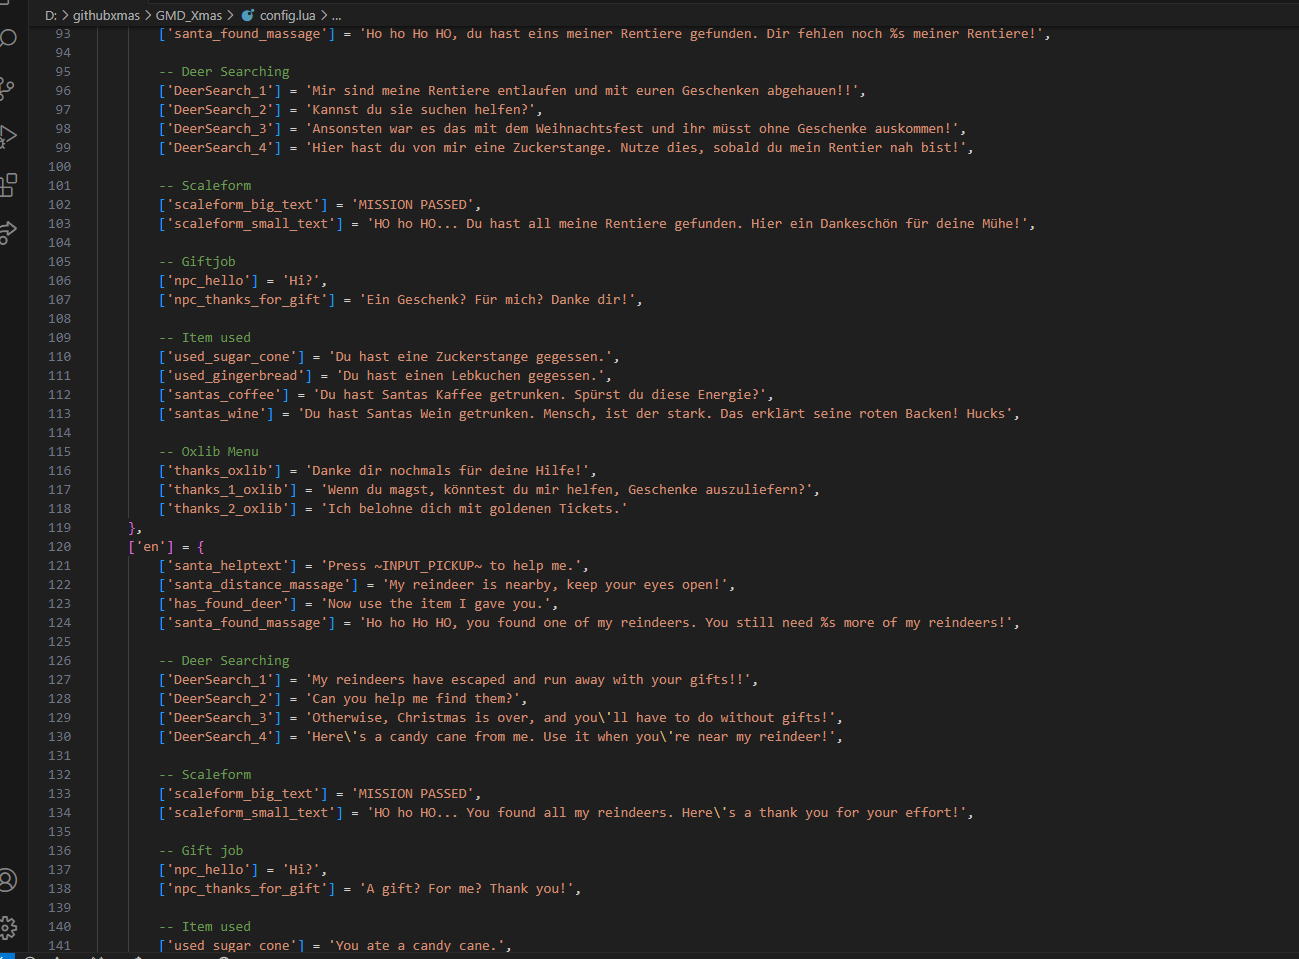Click 'Ich belohne dich mit goldenen Tickets.' string

click(474, 509)
